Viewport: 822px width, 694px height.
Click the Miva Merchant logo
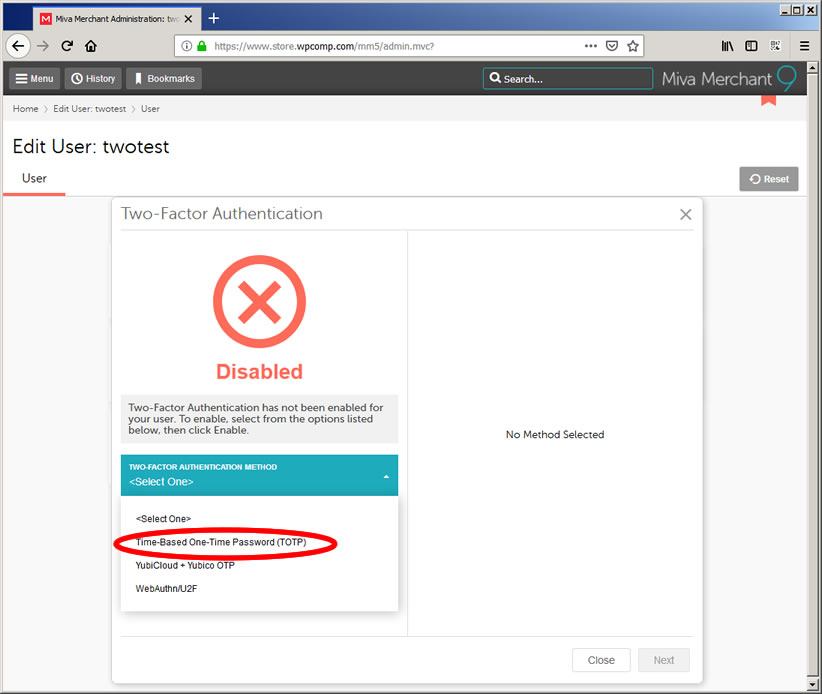729,79
